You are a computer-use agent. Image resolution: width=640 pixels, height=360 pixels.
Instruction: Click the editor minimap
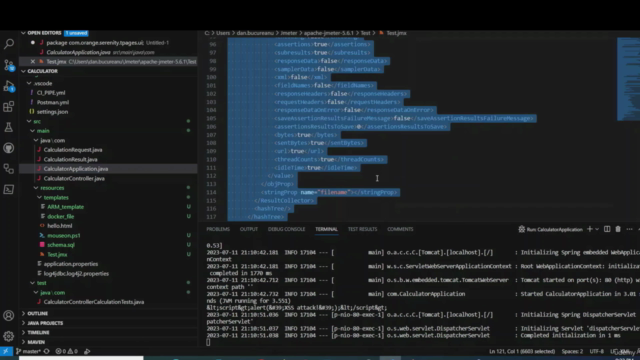(628, 80)
